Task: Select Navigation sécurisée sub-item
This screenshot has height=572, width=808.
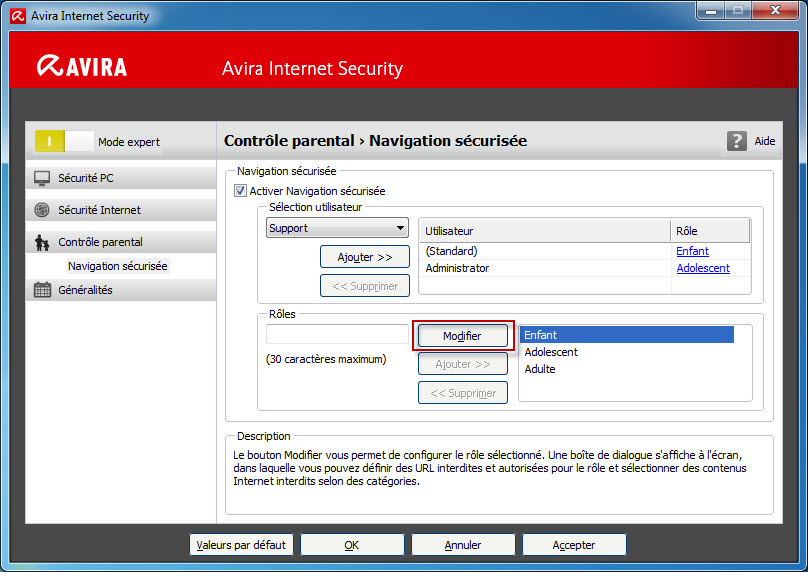Action: point(117,266)
